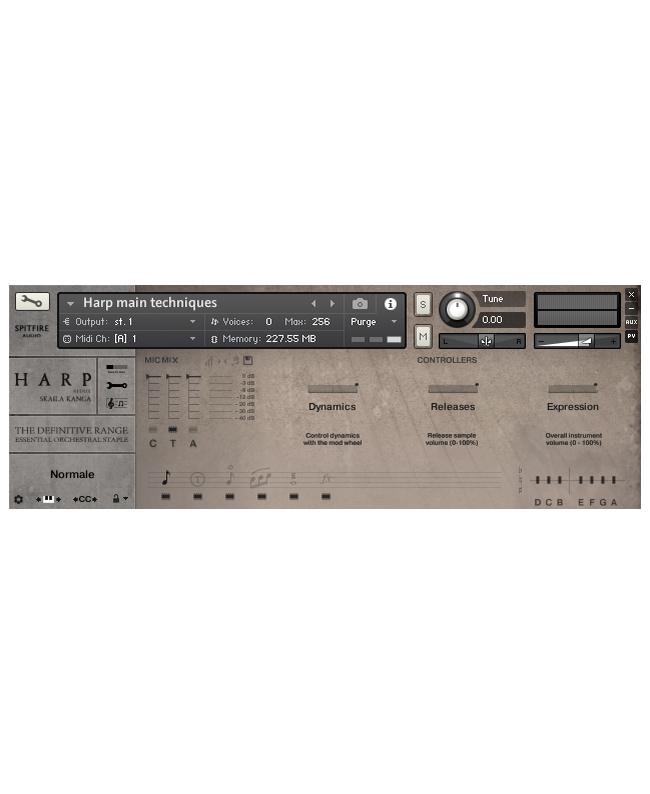Screen dimensions: 650x794
Task: Adjust the L/R pan slider
Action: point(482,341)
